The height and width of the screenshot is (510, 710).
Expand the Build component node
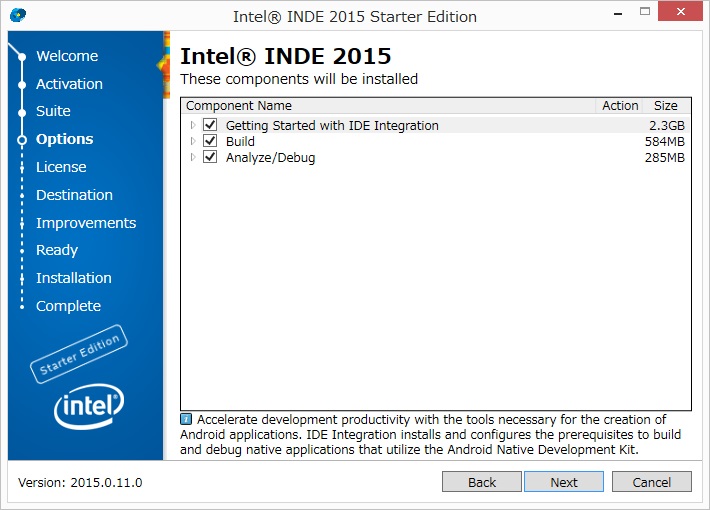coord(193,141)
